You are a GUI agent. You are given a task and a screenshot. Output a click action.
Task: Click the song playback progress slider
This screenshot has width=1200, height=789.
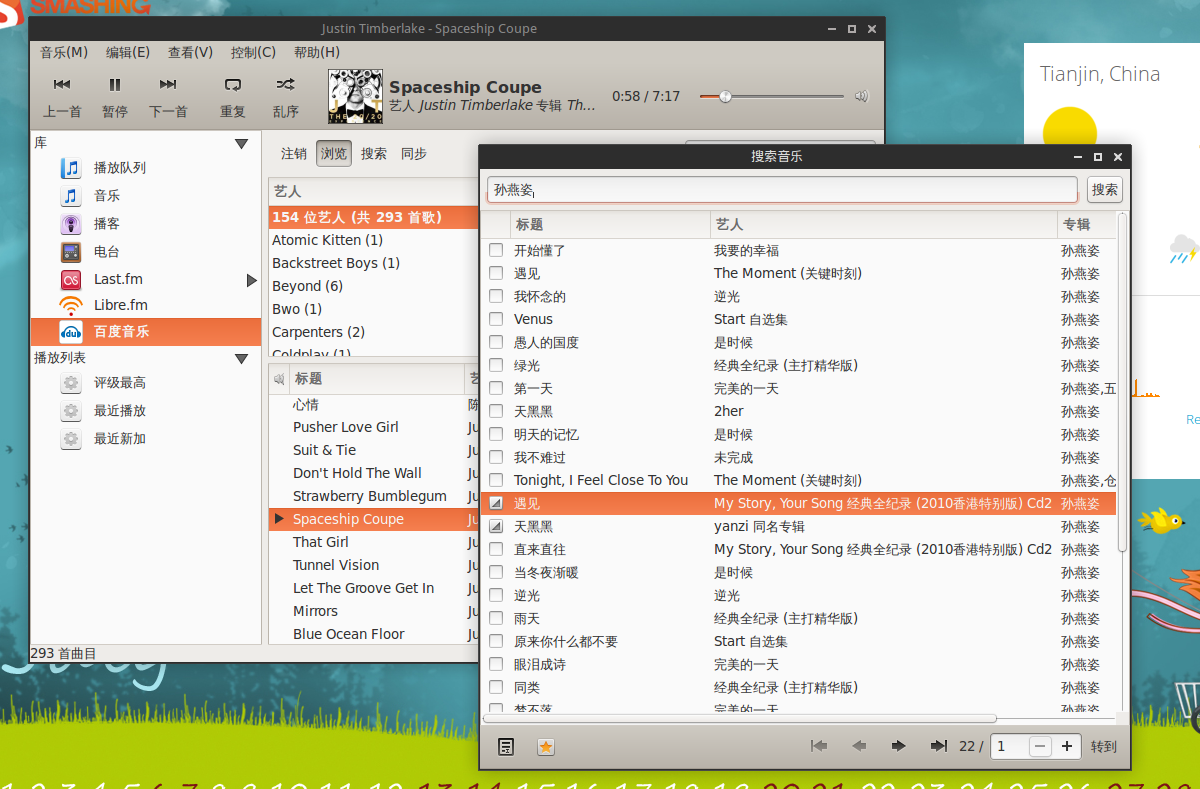pyautogui.click(x=771, y=97)
